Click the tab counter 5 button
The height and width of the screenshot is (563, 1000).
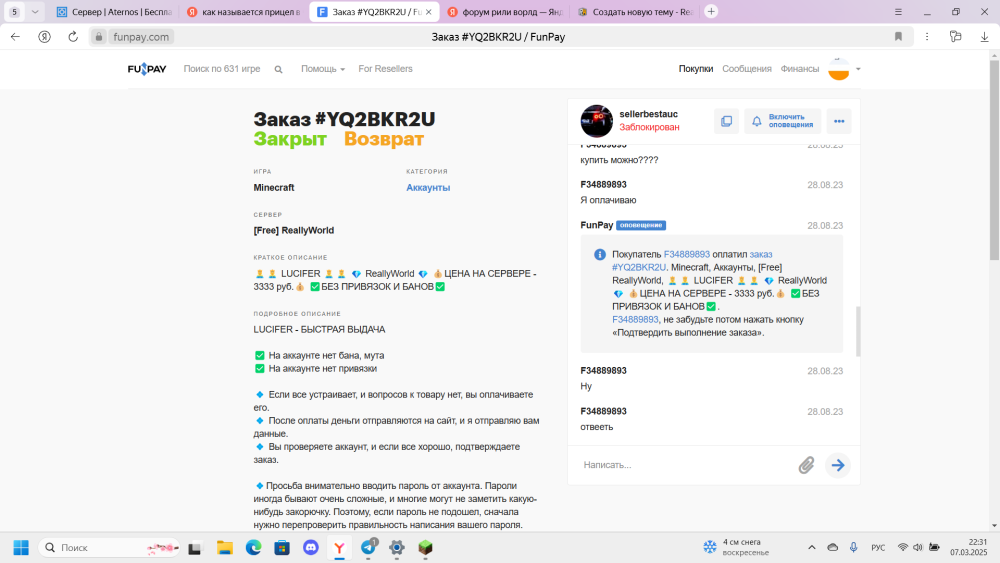pyautogui.click(x=14, y=11)
